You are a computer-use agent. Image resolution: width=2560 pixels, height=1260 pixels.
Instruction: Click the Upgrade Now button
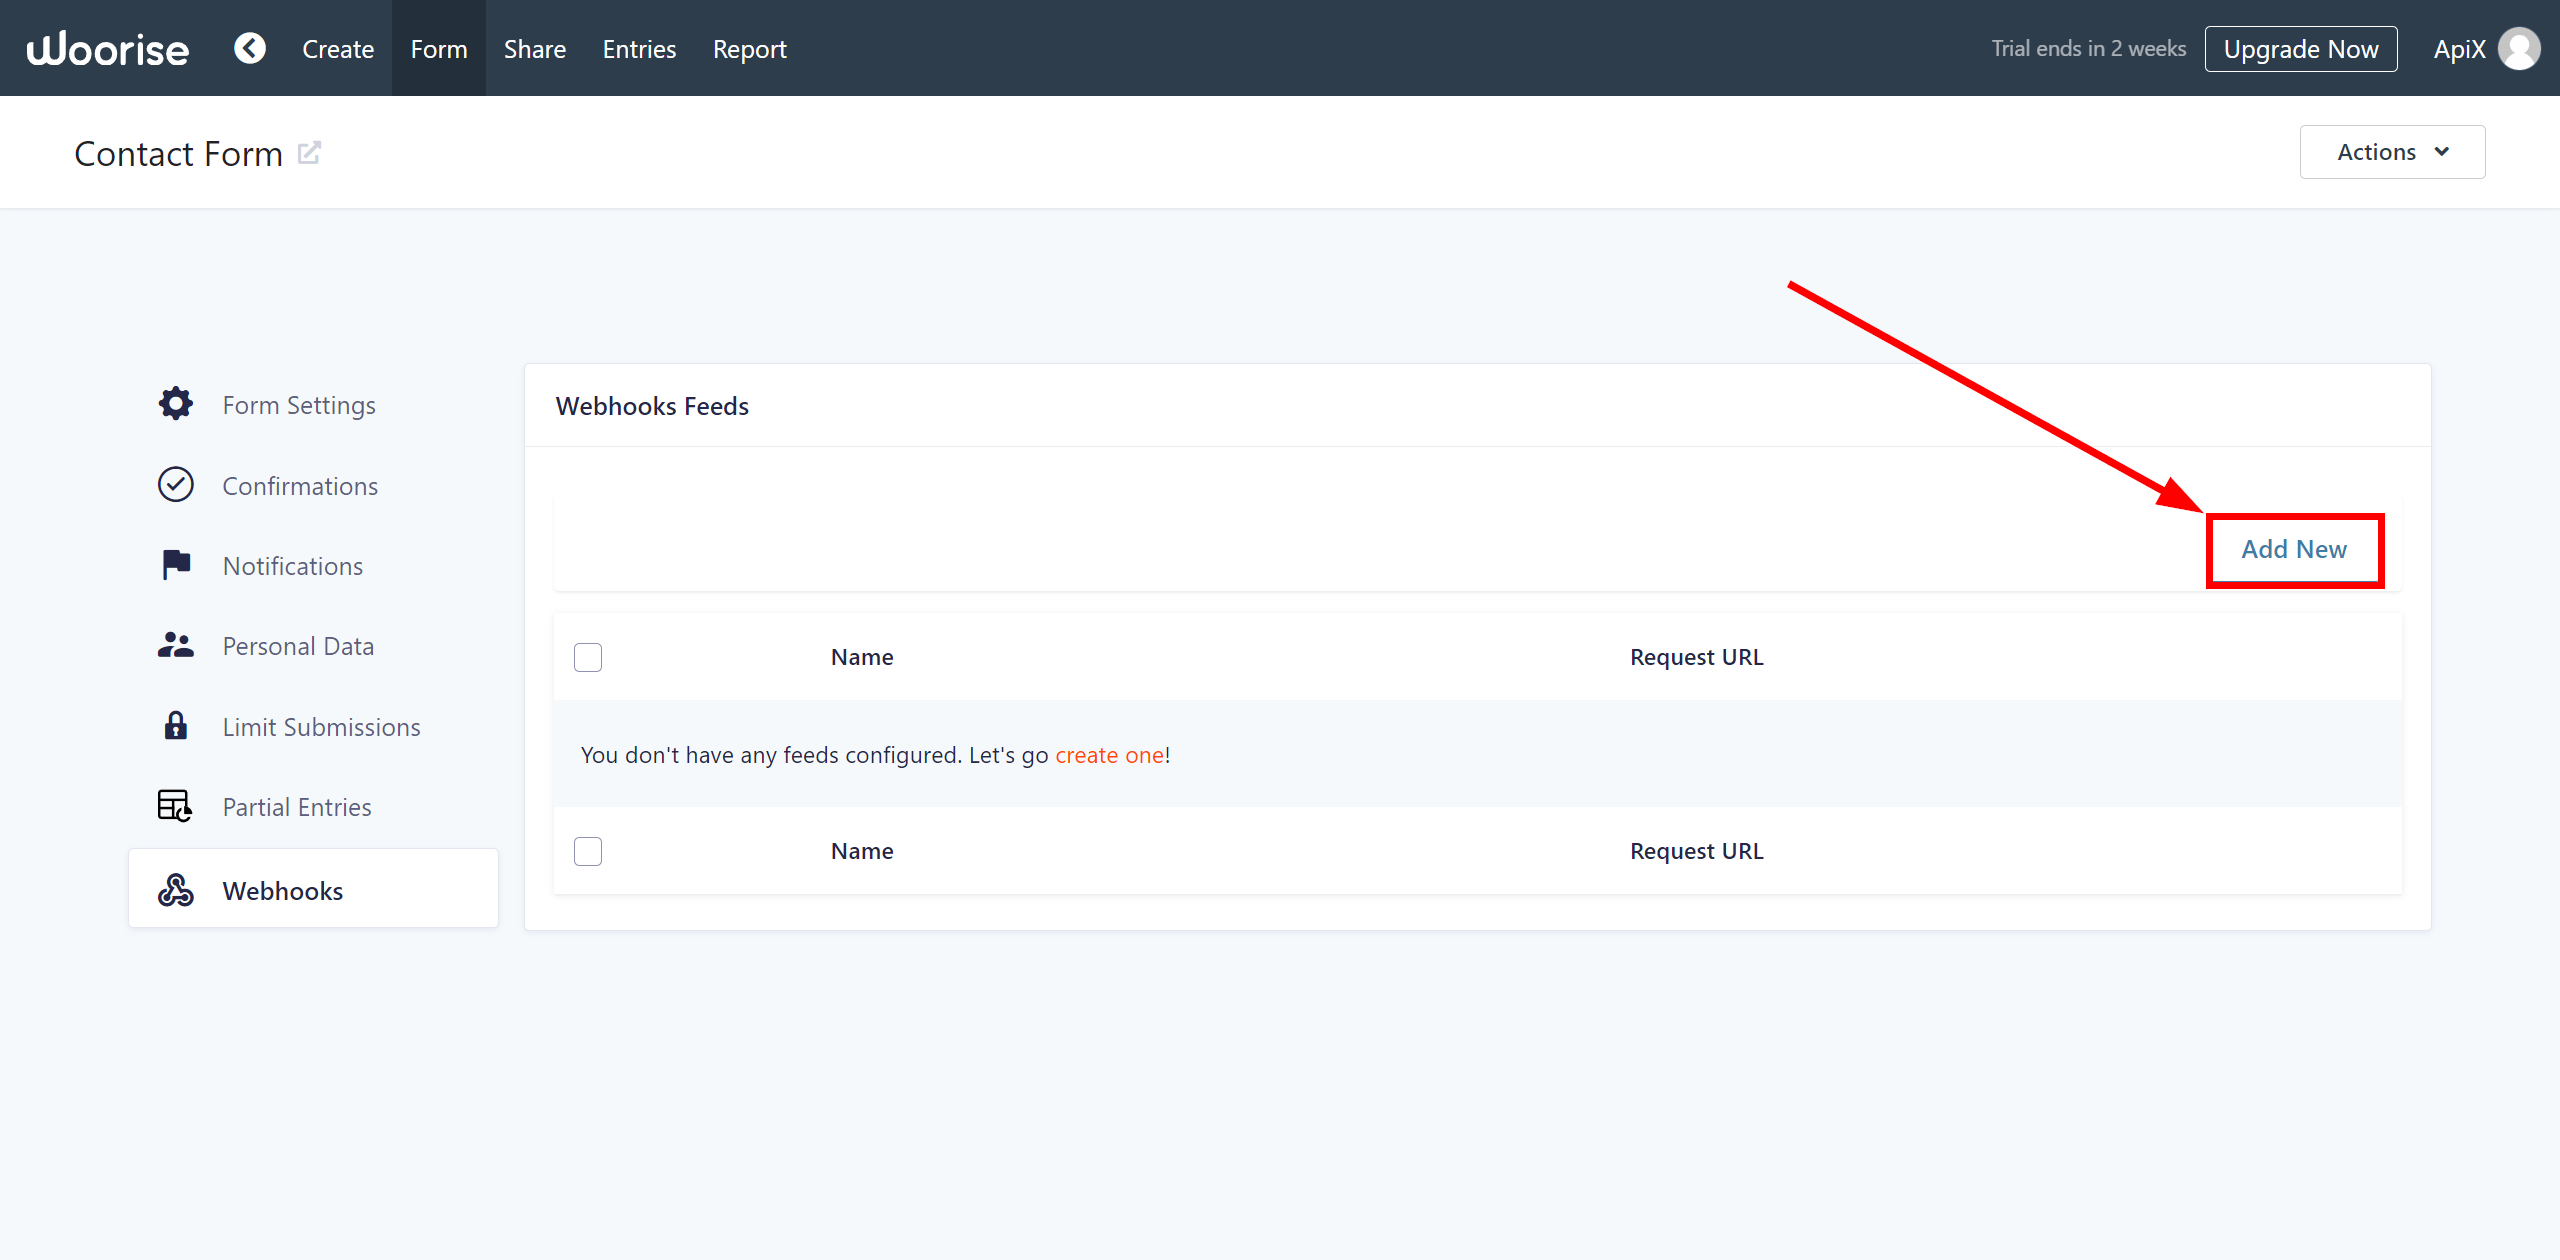coord(2301,49)
